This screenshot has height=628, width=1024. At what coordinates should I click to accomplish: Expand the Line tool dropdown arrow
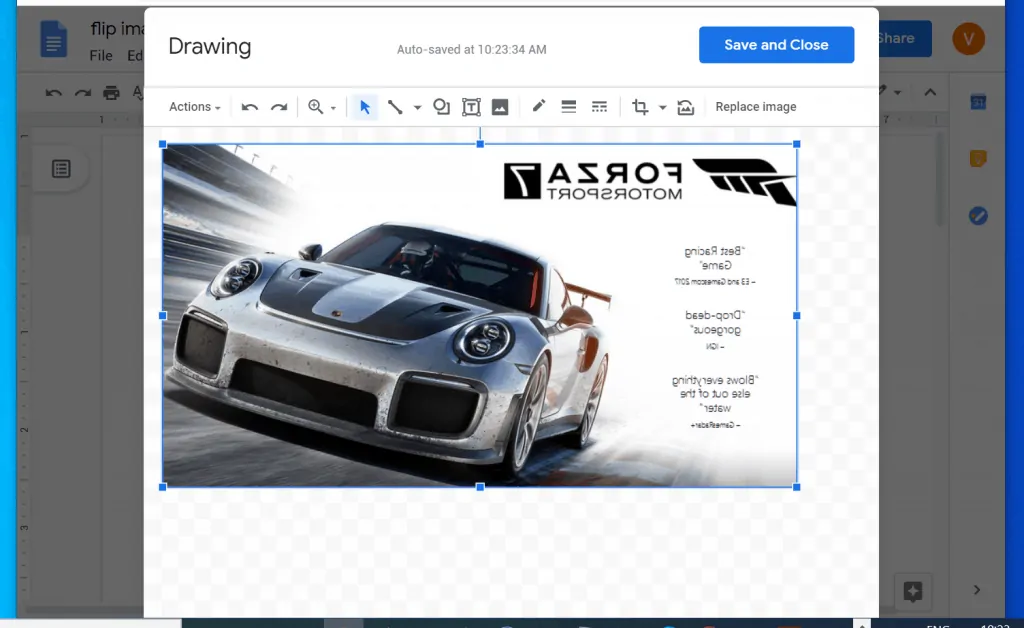point(417,108)
